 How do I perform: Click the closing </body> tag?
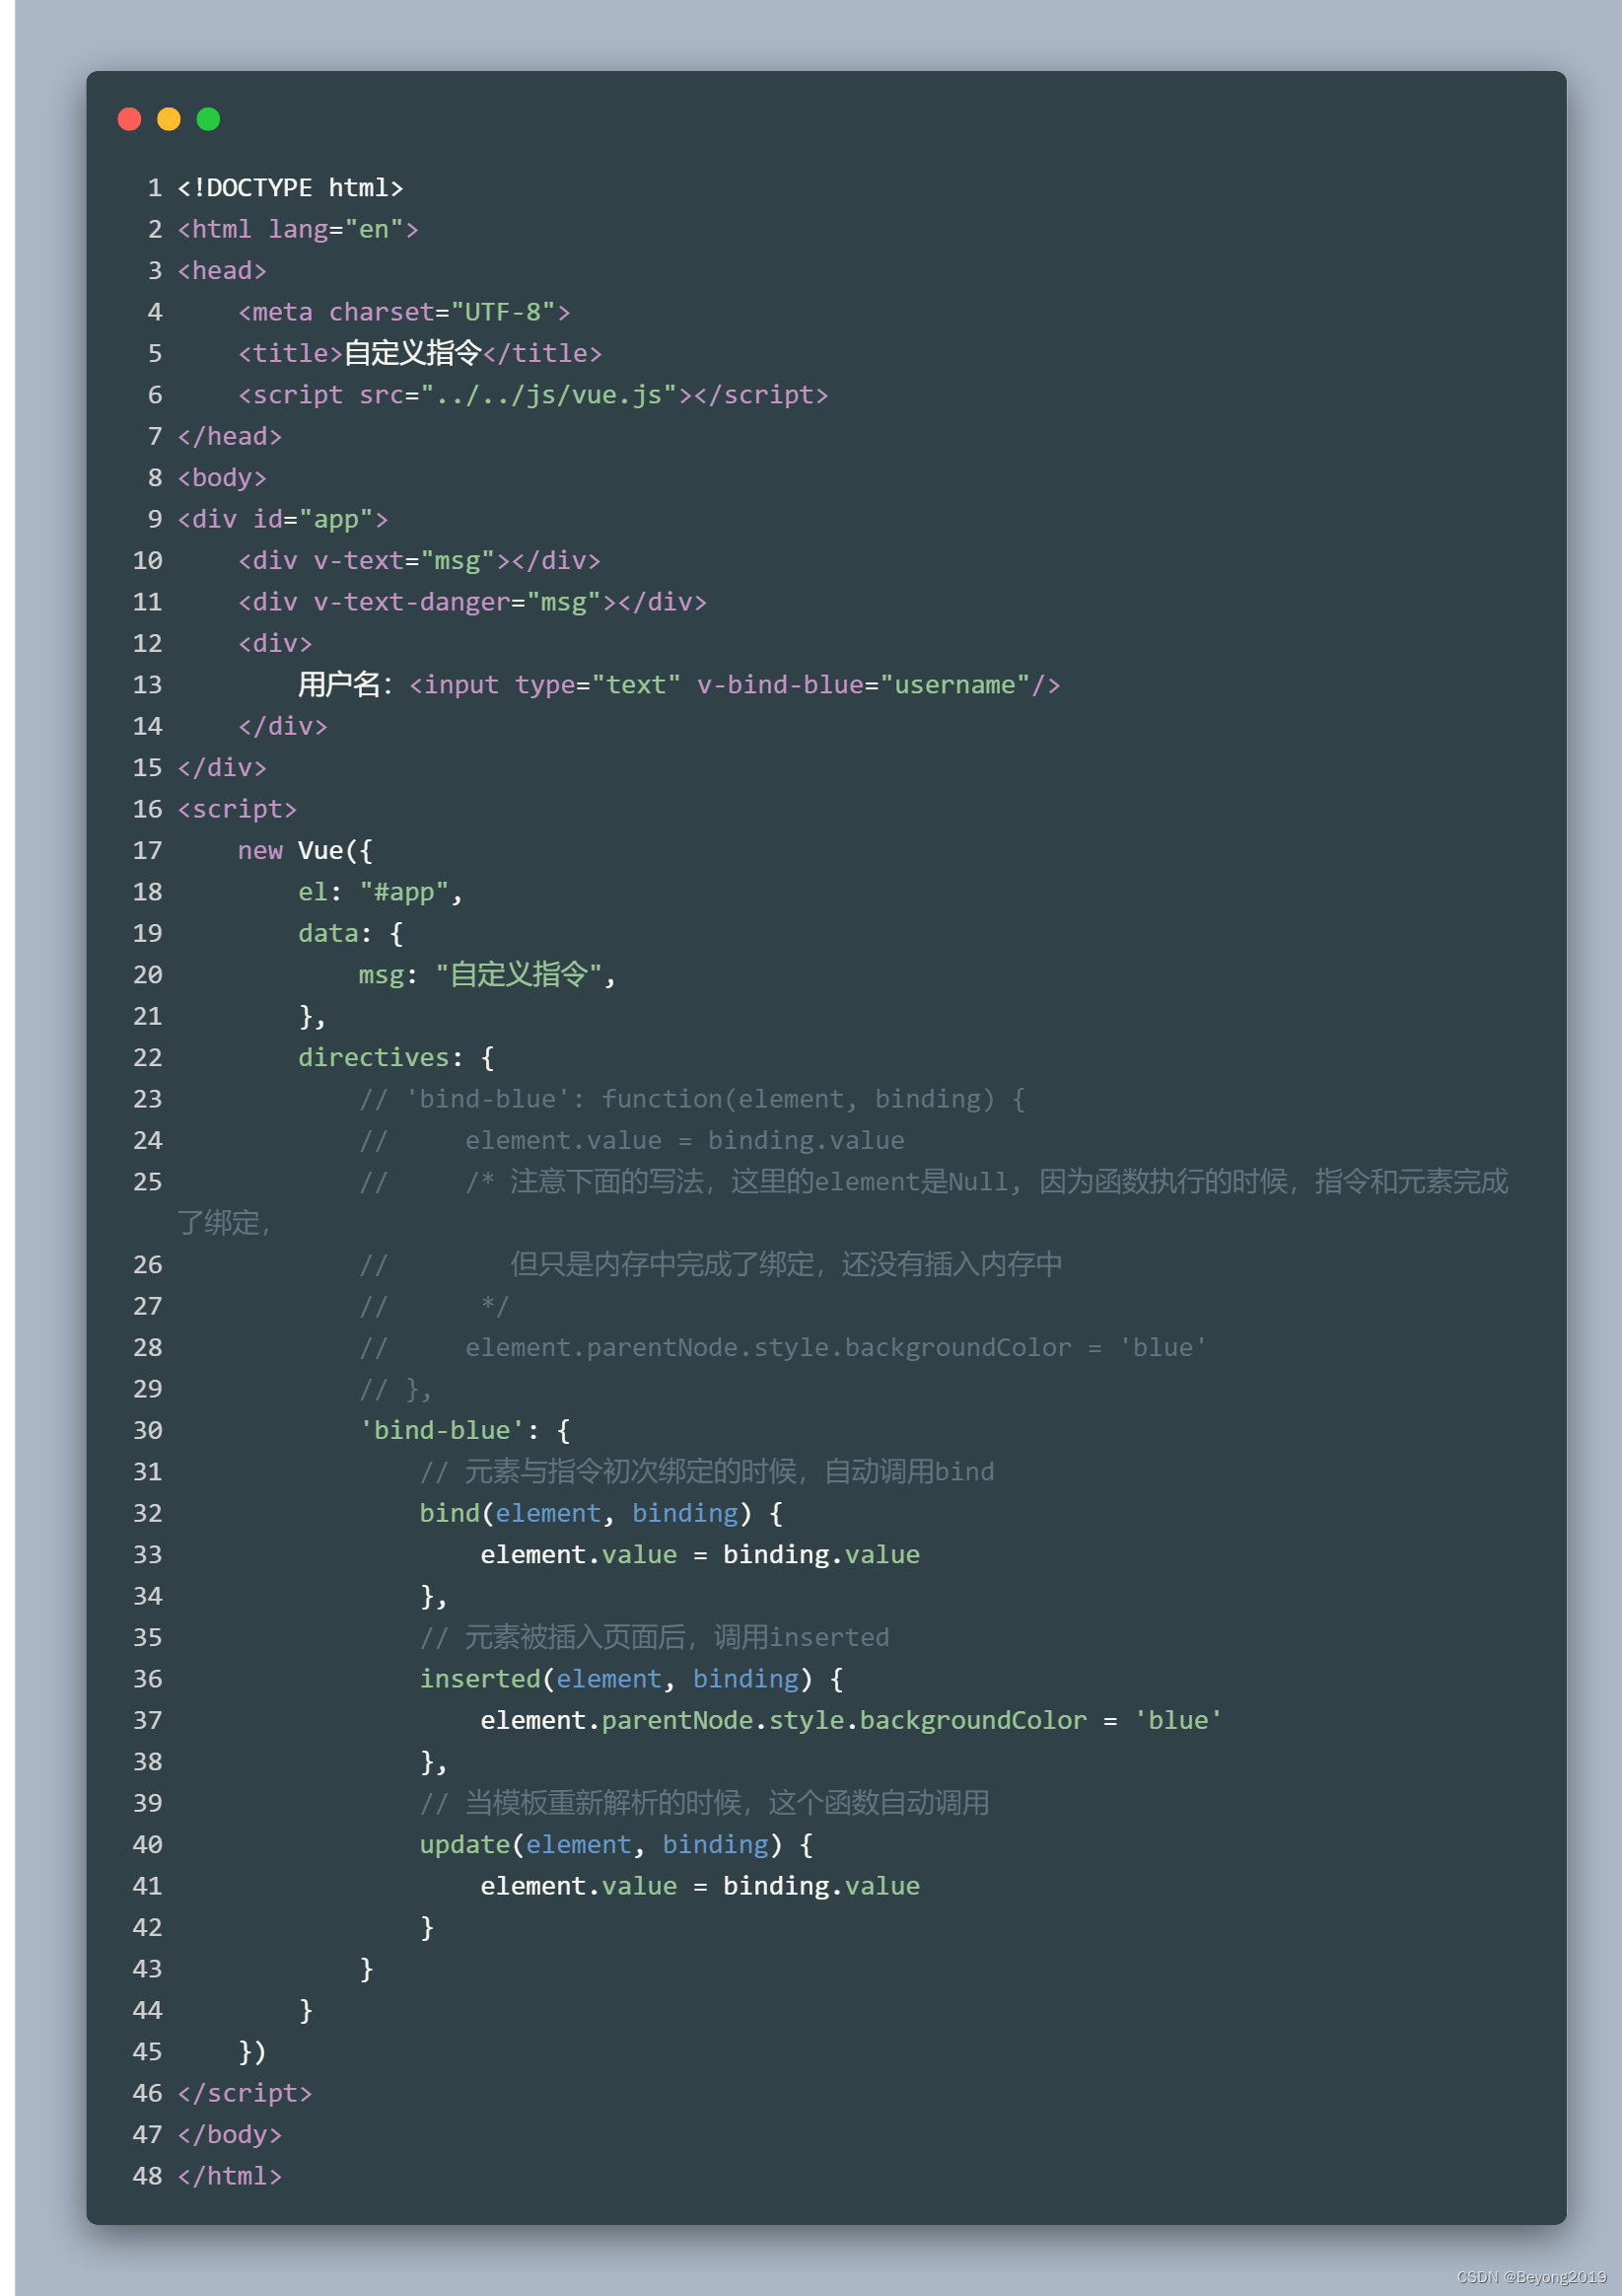[230, 2134]
